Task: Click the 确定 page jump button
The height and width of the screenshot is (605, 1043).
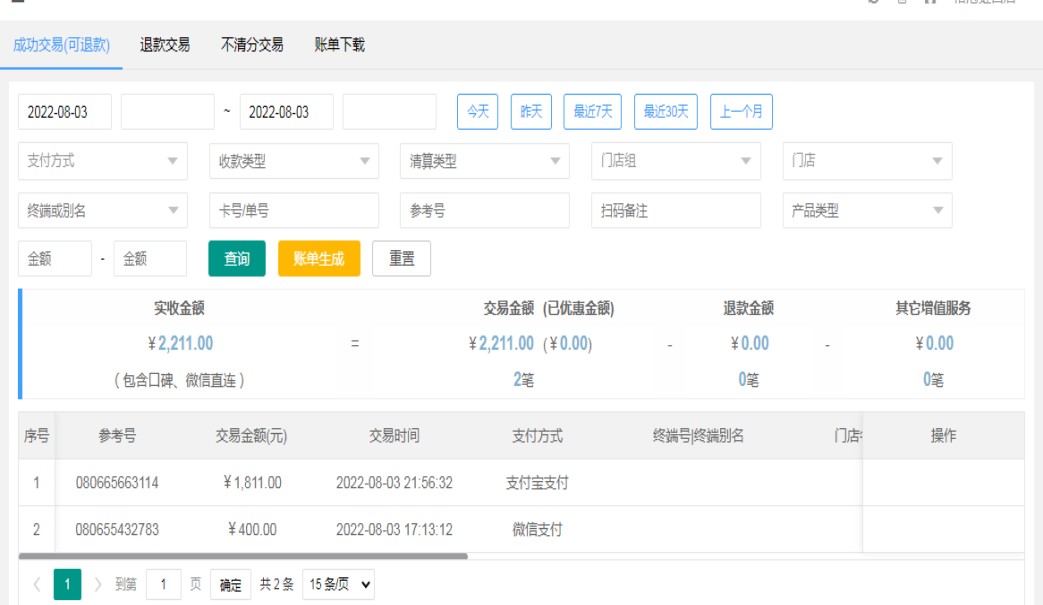Action: tap(230, 585)
